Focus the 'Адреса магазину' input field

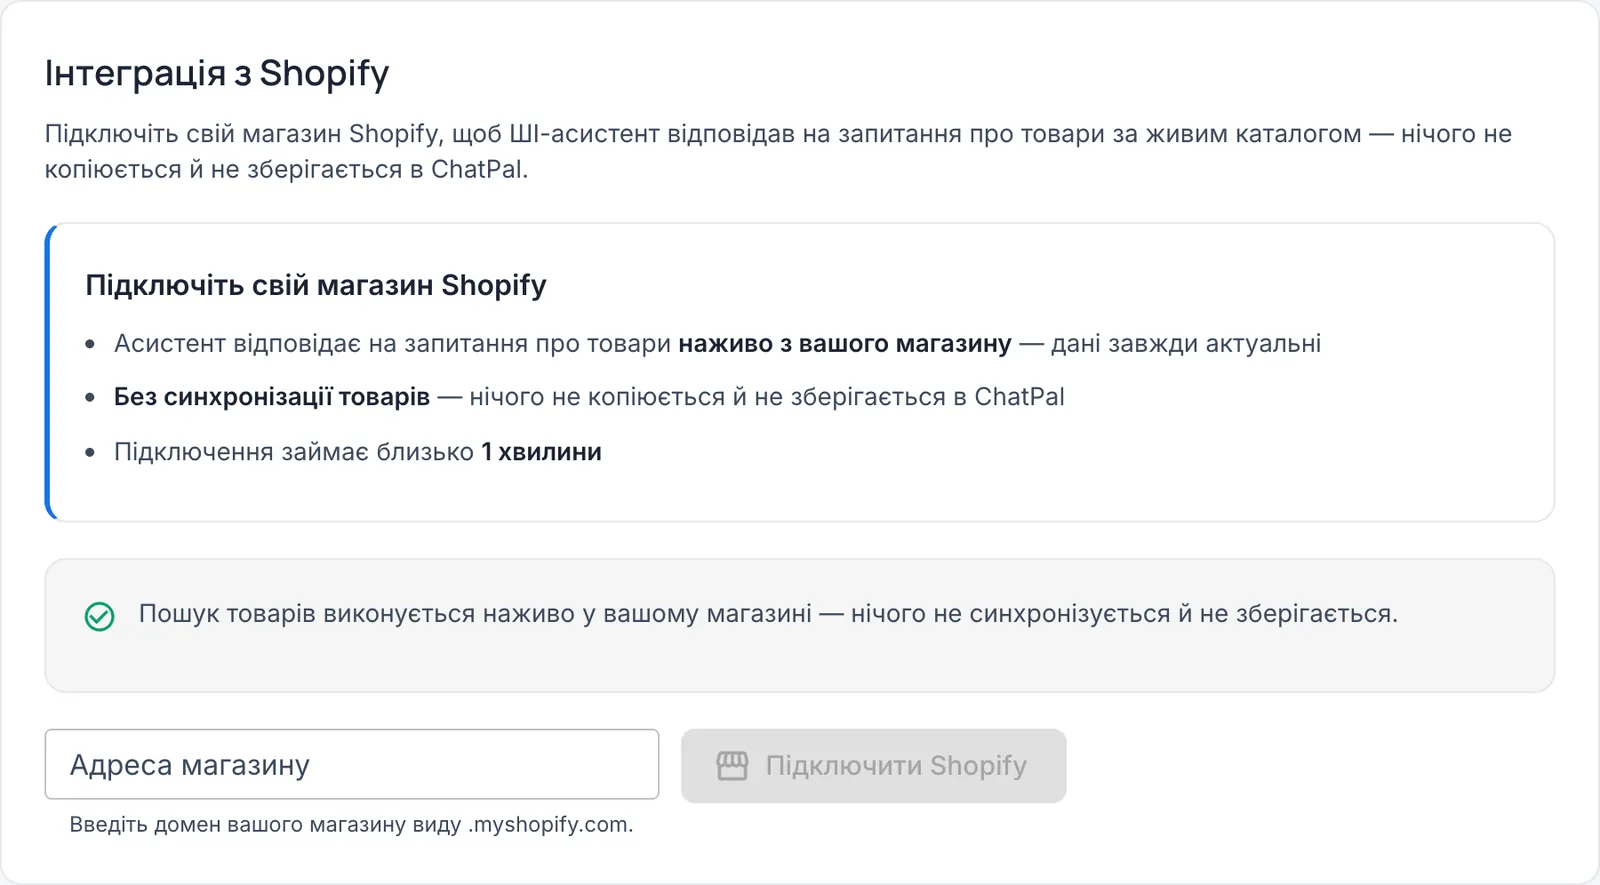coord(352,764)
